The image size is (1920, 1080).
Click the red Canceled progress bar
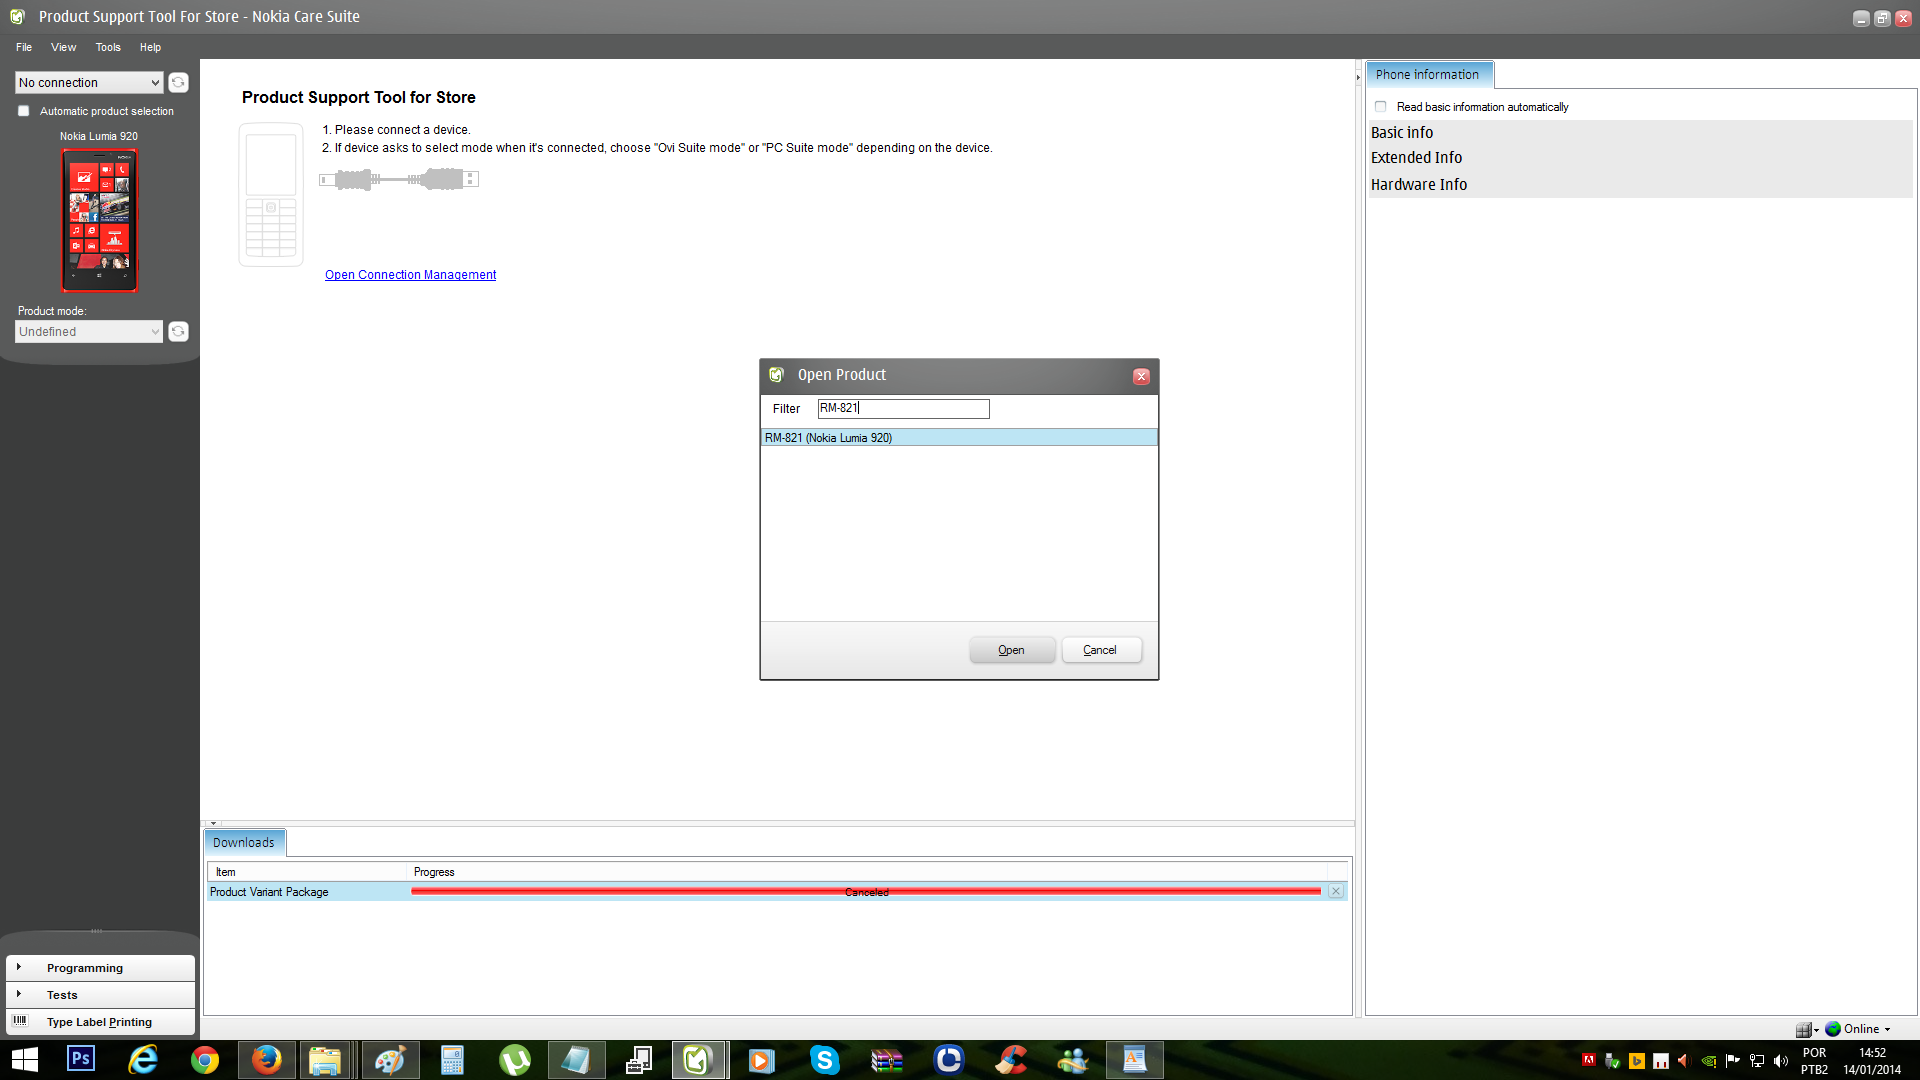coord(866,891)
